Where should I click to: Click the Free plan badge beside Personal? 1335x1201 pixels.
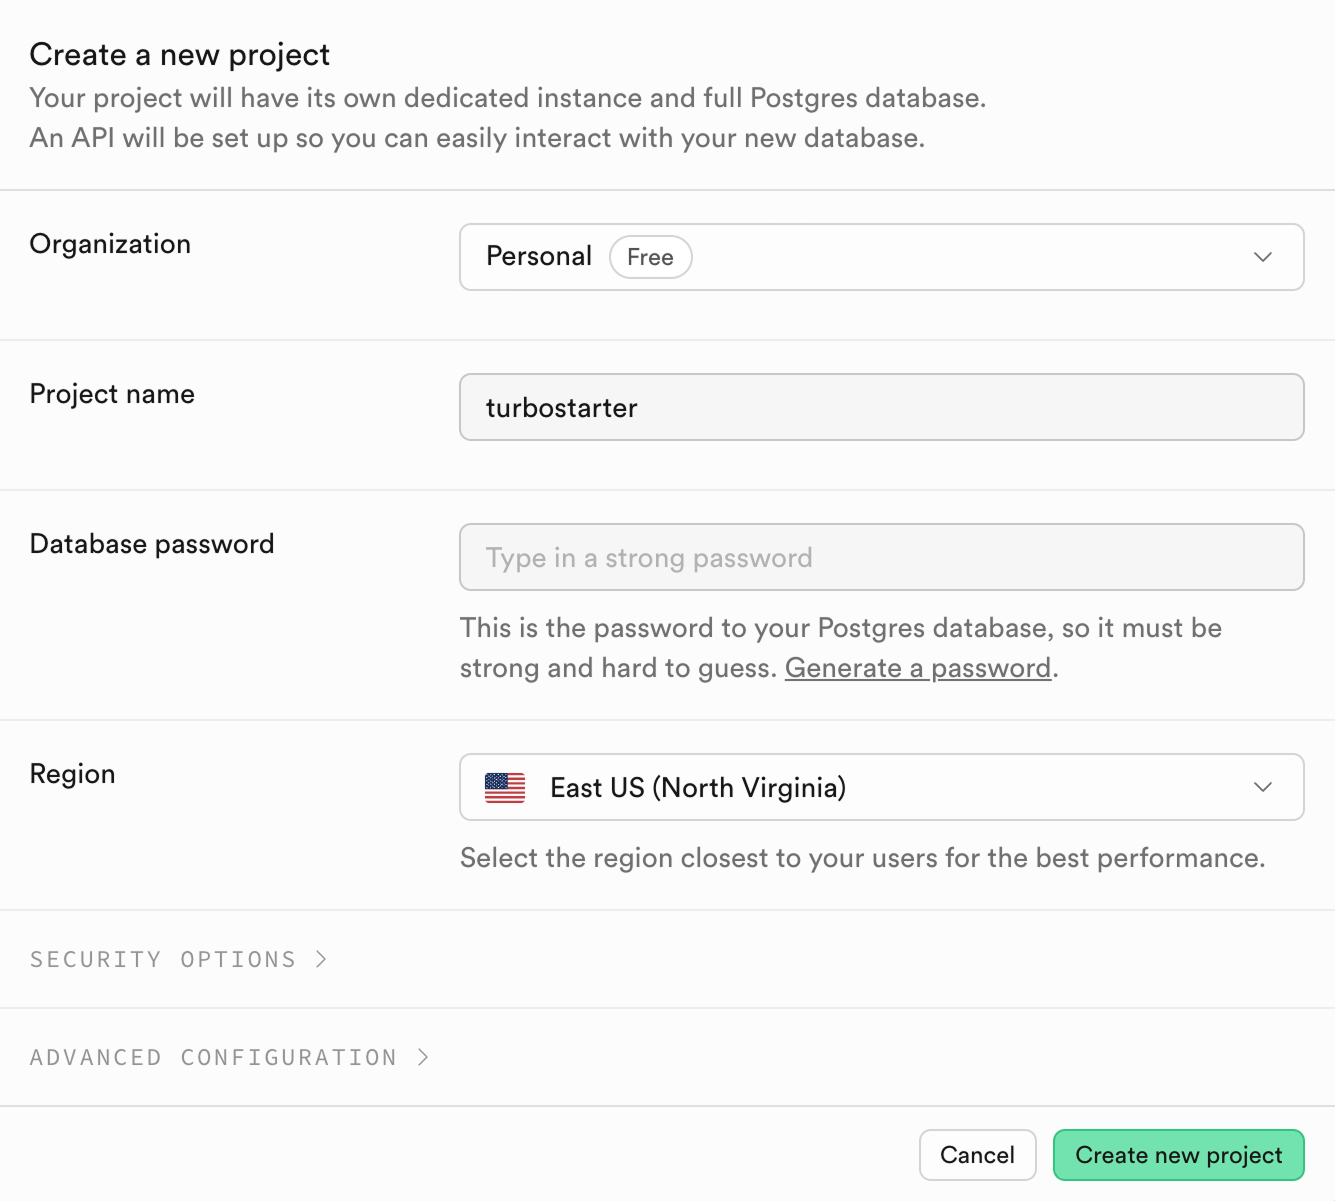pyautogui.click(x=650, y=257)
